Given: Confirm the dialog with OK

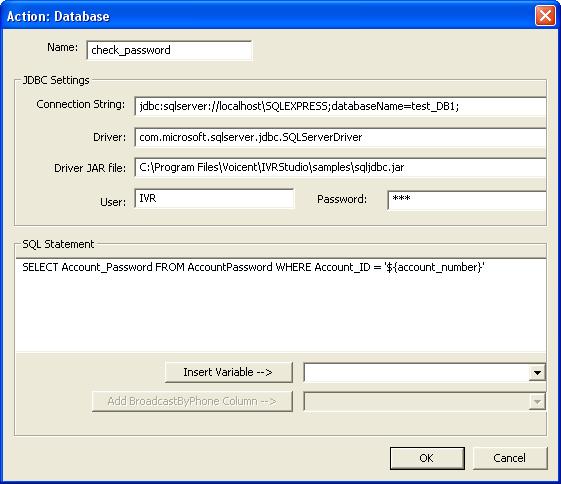Looking at the screenshot, I should pyautogui.click(x=427, y=458).
